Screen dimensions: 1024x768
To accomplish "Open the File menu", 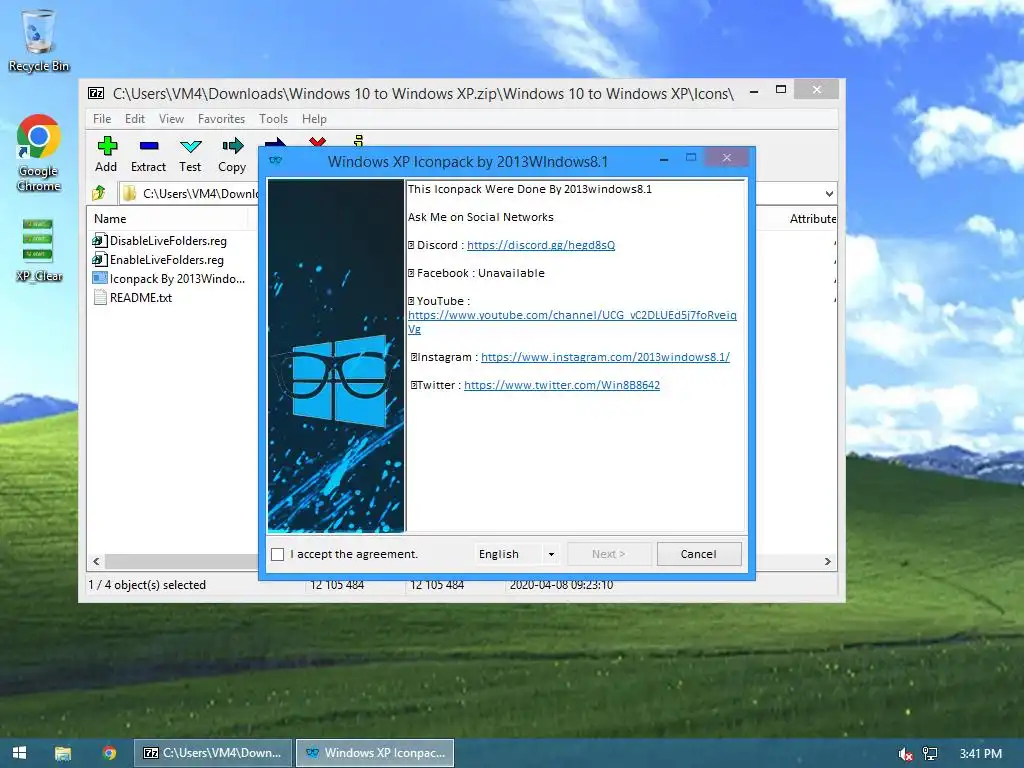I will coord(102,119).
